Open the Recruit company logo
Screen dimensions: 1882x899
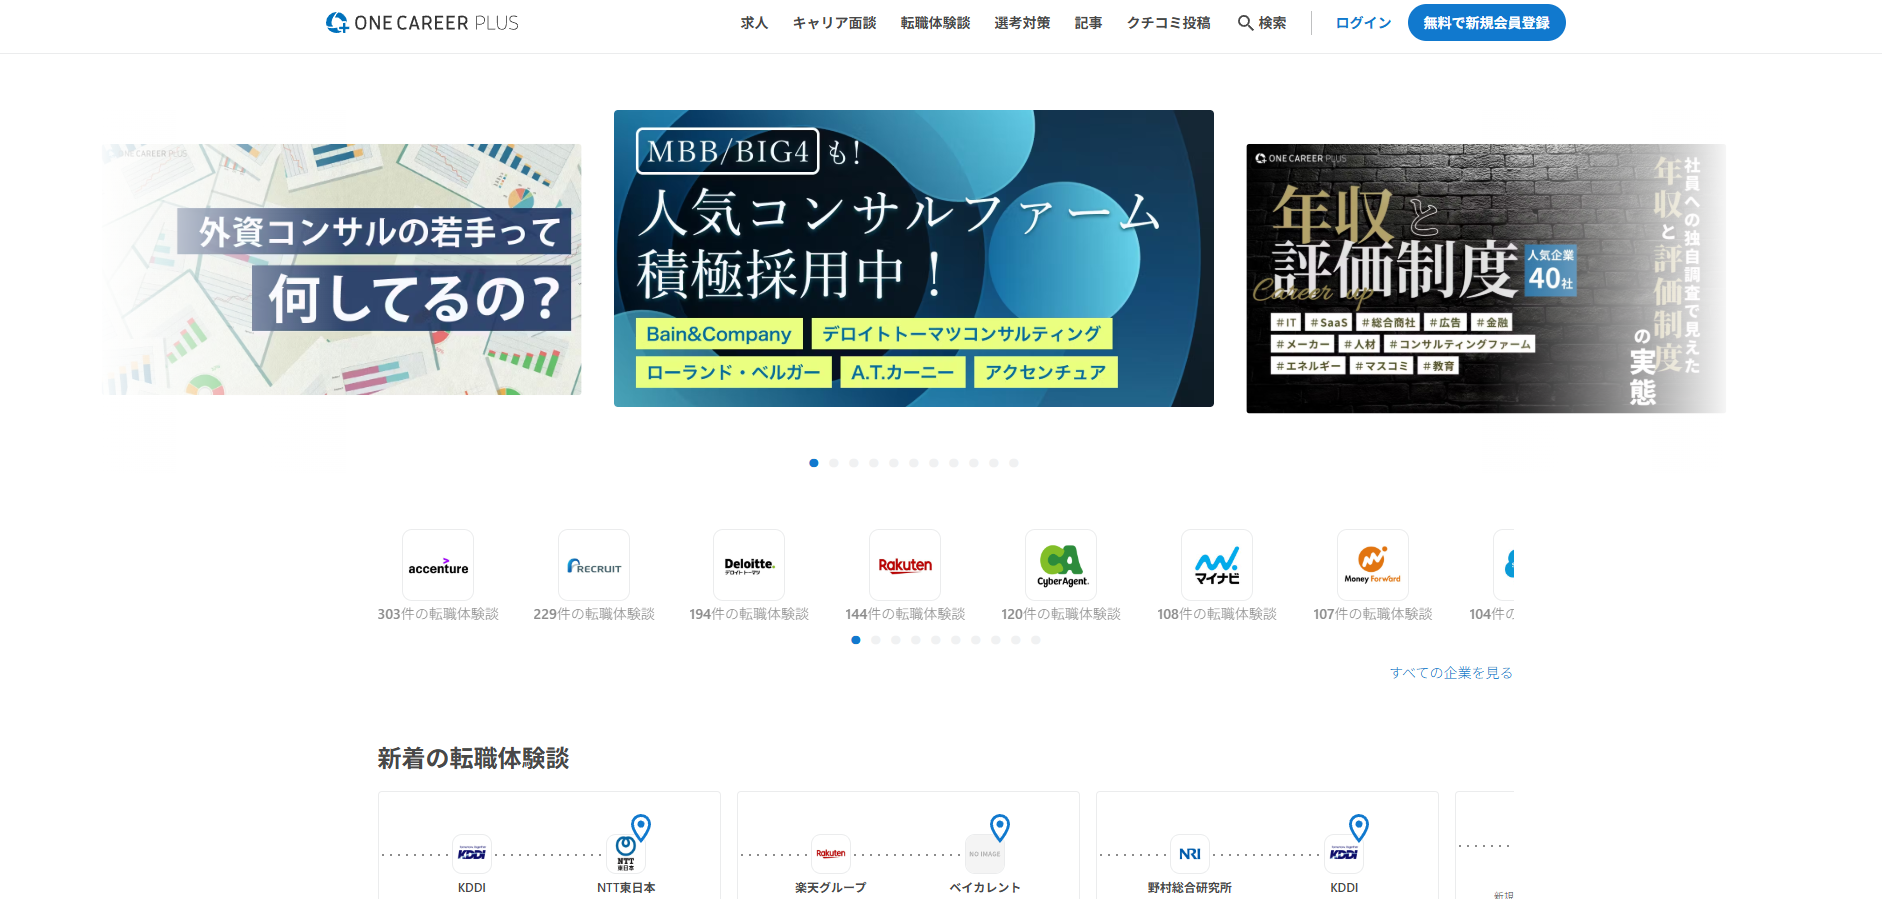point(594,565)
